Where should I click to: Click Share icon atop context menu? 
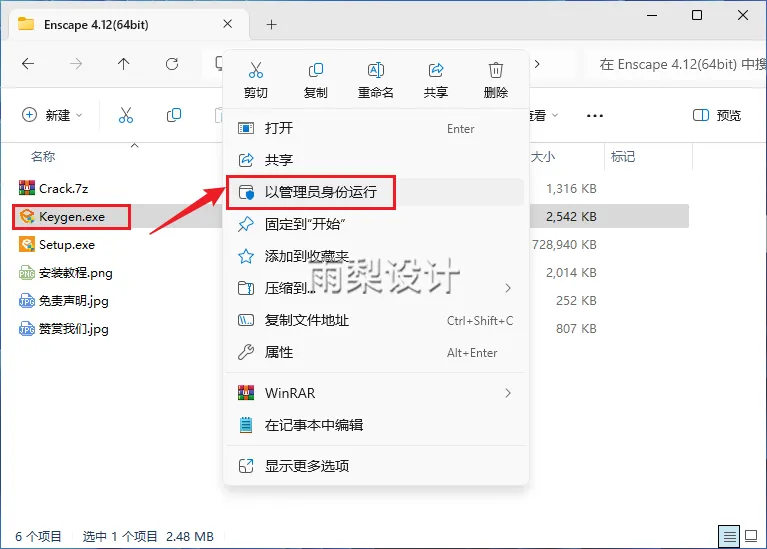(x=435, y=70)
